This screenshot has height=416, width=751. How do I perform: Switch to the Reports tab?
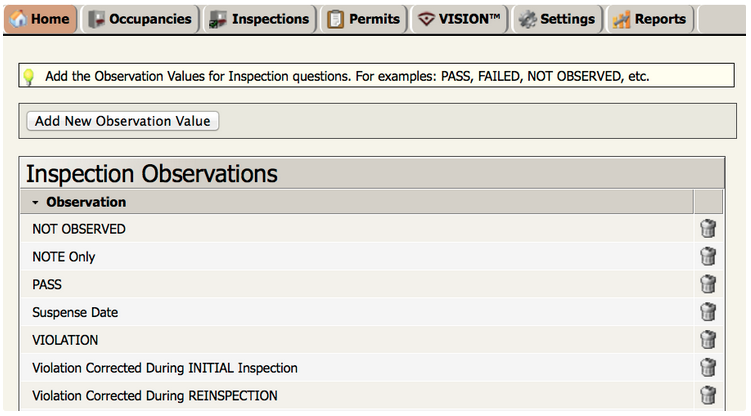tap(650, 19)
